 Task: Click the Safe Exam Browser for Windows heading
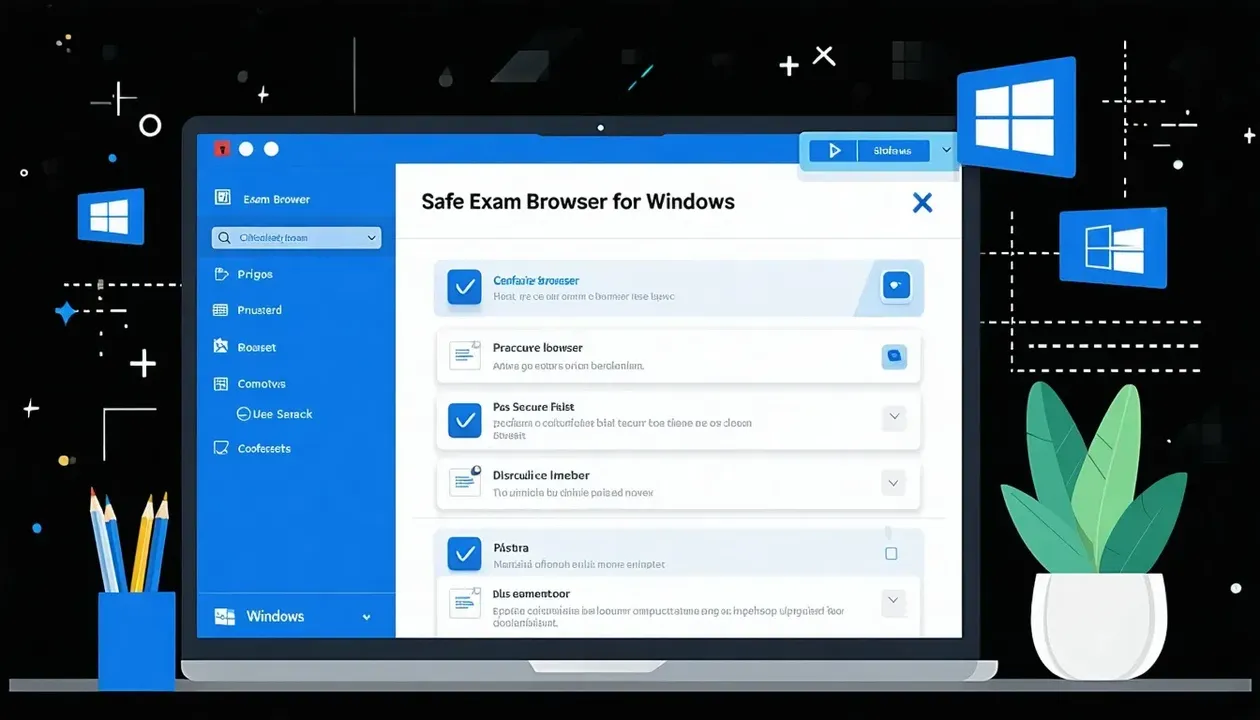(578, 202)
